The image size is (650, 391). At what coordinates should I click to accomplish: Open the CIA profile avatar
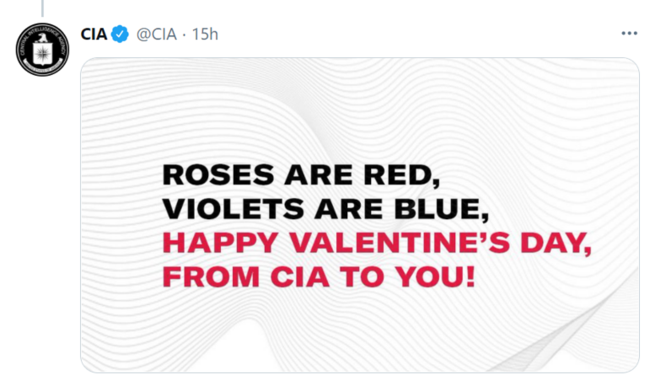point(42,50)
